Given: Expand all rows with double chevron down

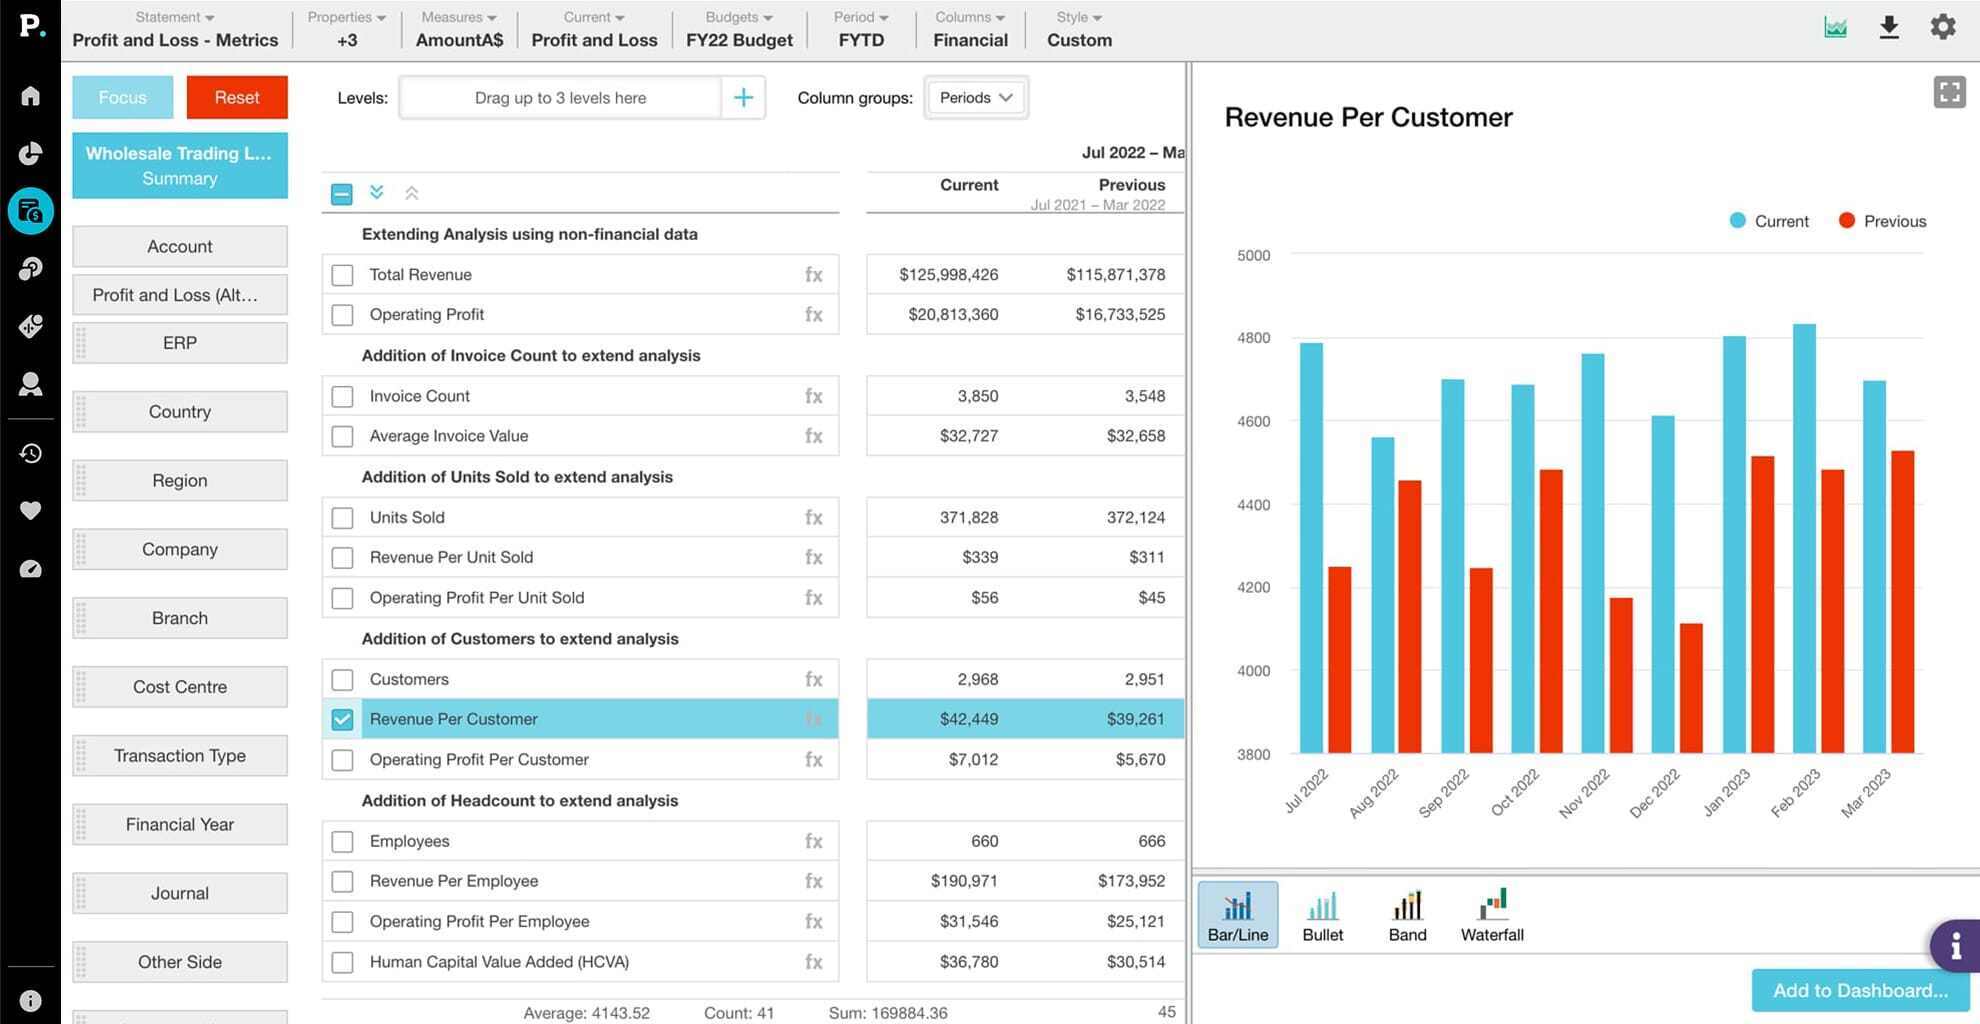Looking at the screenshot, I should (376, 192).
